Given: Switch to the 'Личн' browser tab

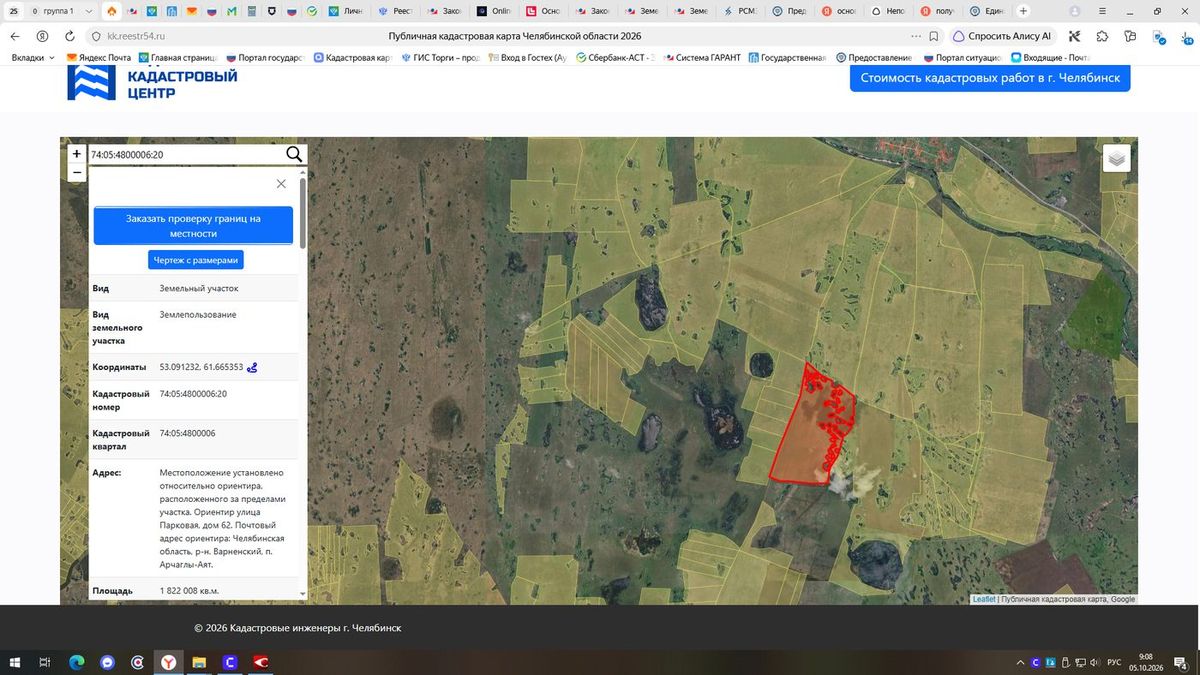Looking at the screenshot, I should pos(347,11).
